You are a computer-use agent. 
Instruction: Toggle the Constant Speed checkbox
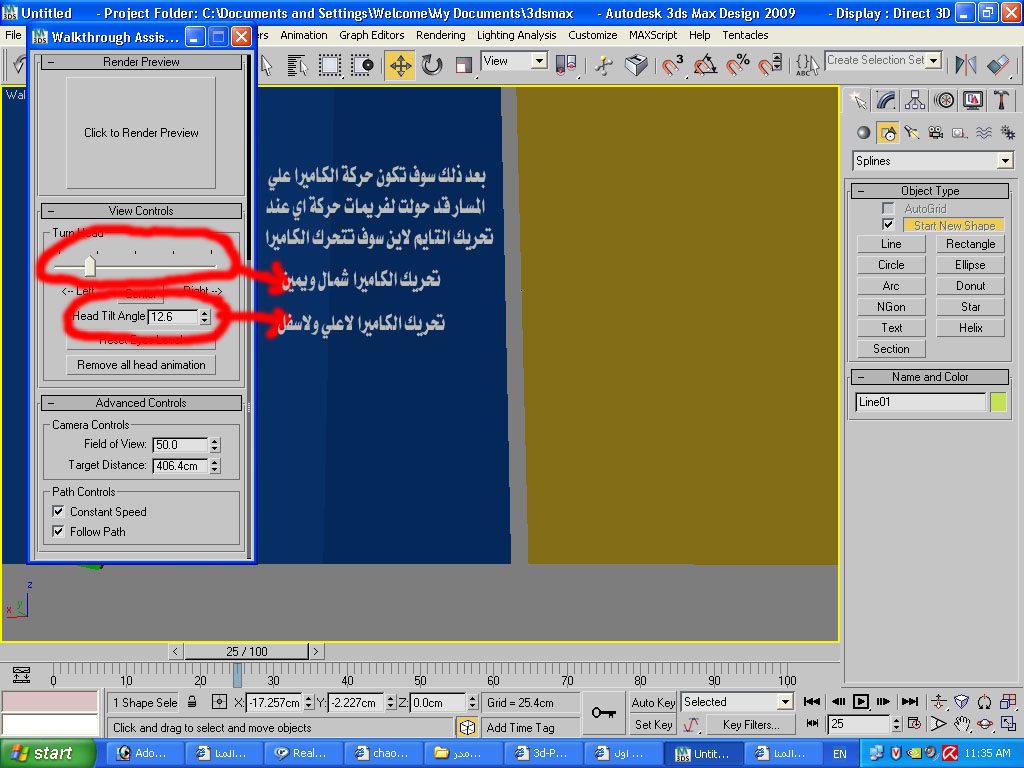click(58, 511)
